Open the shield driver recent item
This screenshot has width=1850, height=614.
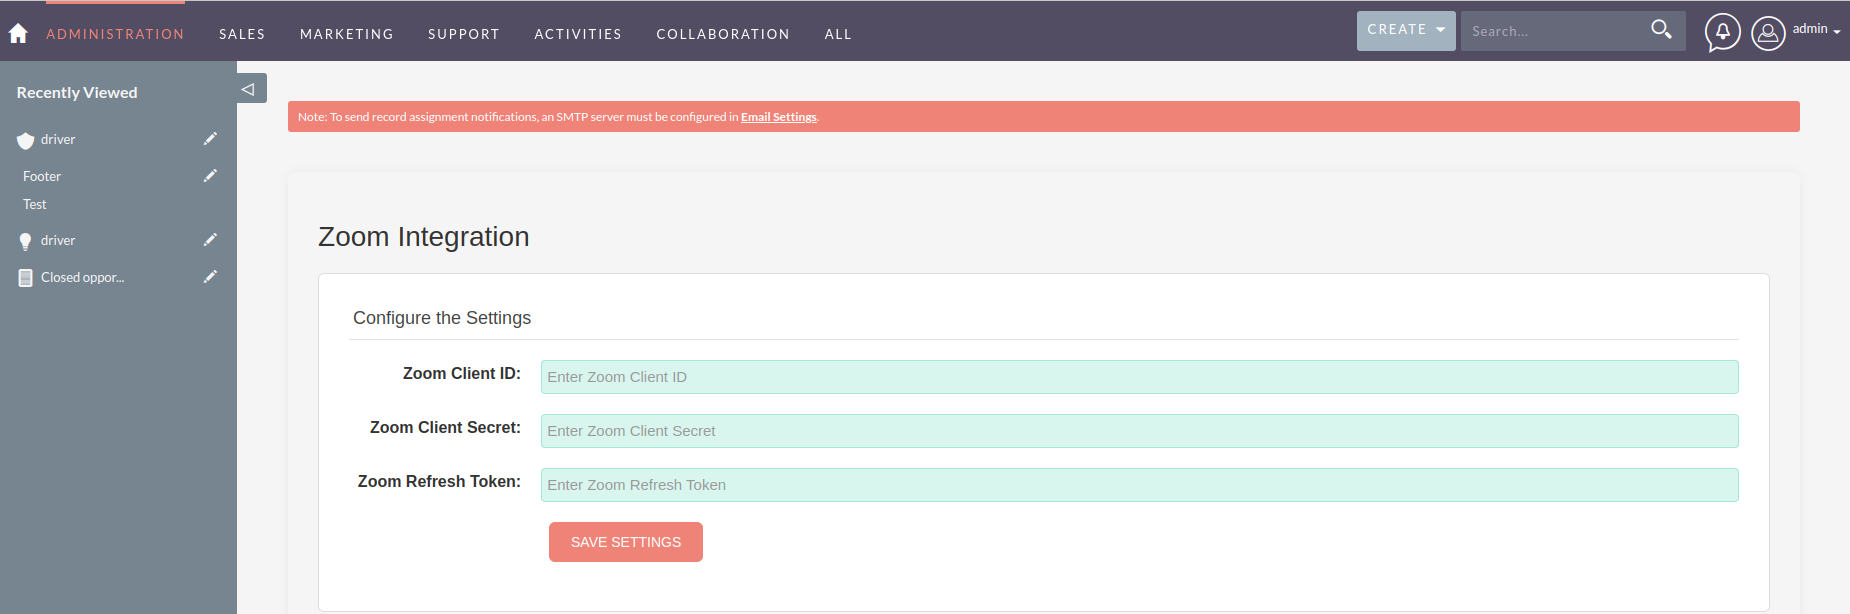tap(58, 139)
